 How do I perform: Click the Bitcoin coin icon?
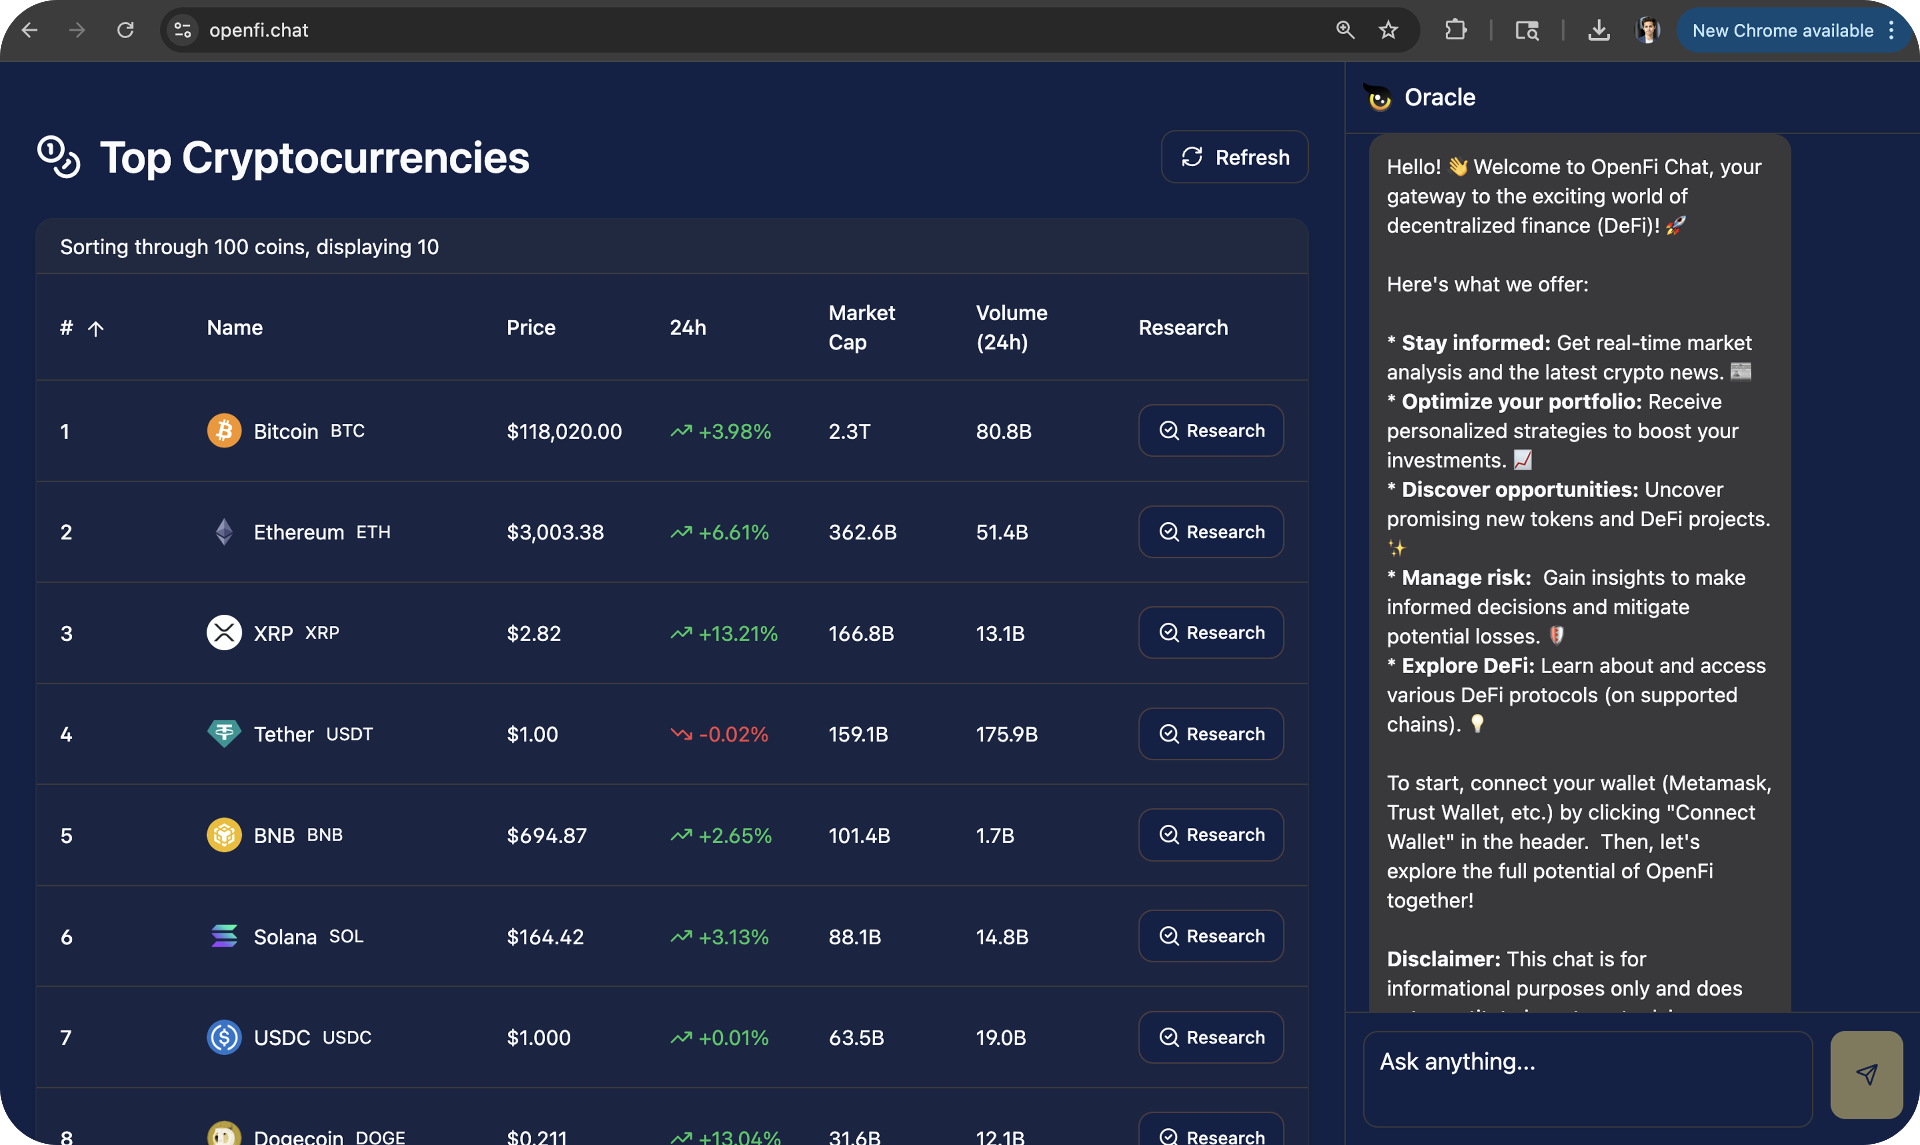coord(224,431)
